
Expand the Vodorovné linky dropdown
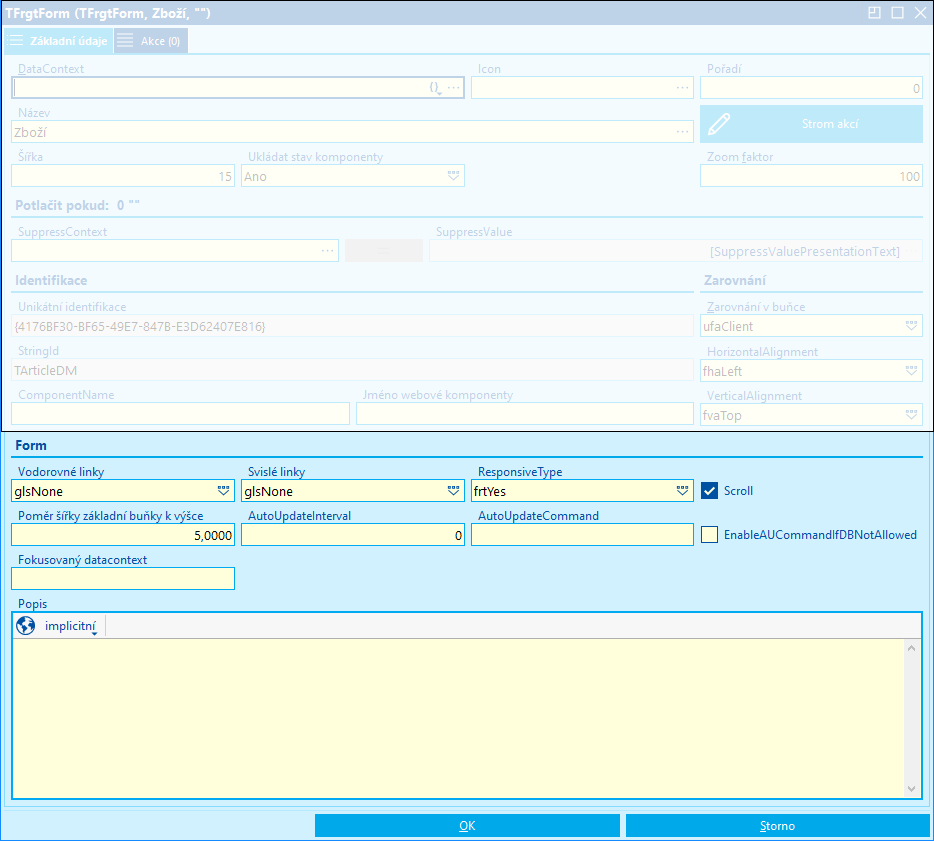point(223,491)
